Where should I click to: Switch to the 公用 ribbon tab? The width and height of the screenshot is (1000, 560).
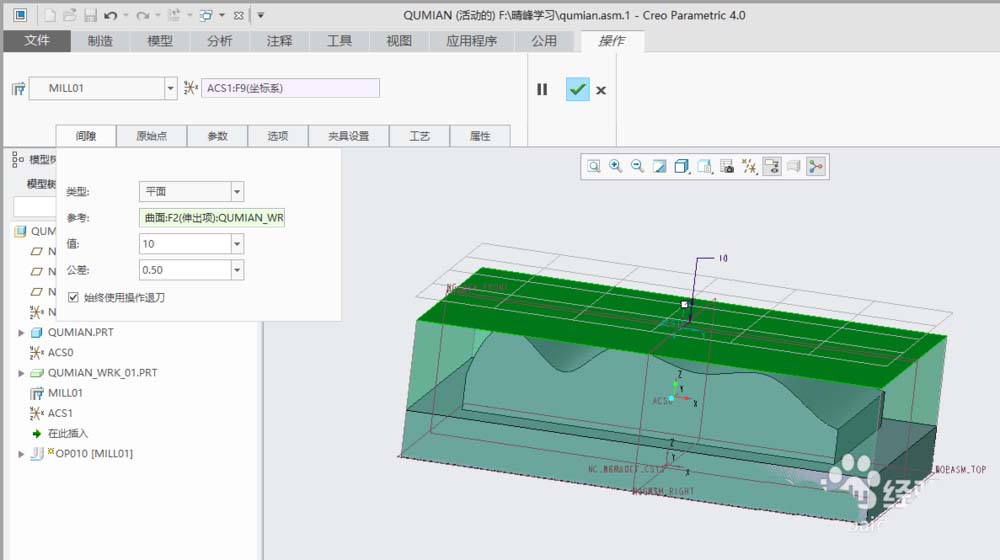point(544,41)
